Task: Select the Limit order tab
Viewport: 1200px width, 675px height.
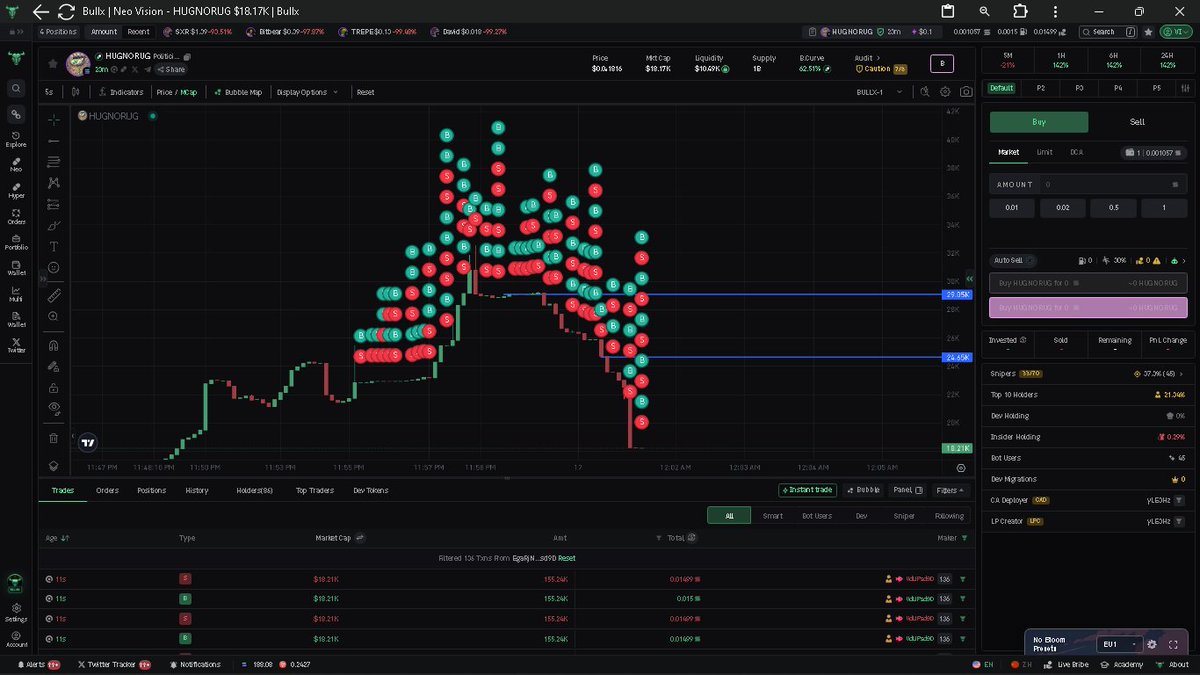Action: (1044, 152)
